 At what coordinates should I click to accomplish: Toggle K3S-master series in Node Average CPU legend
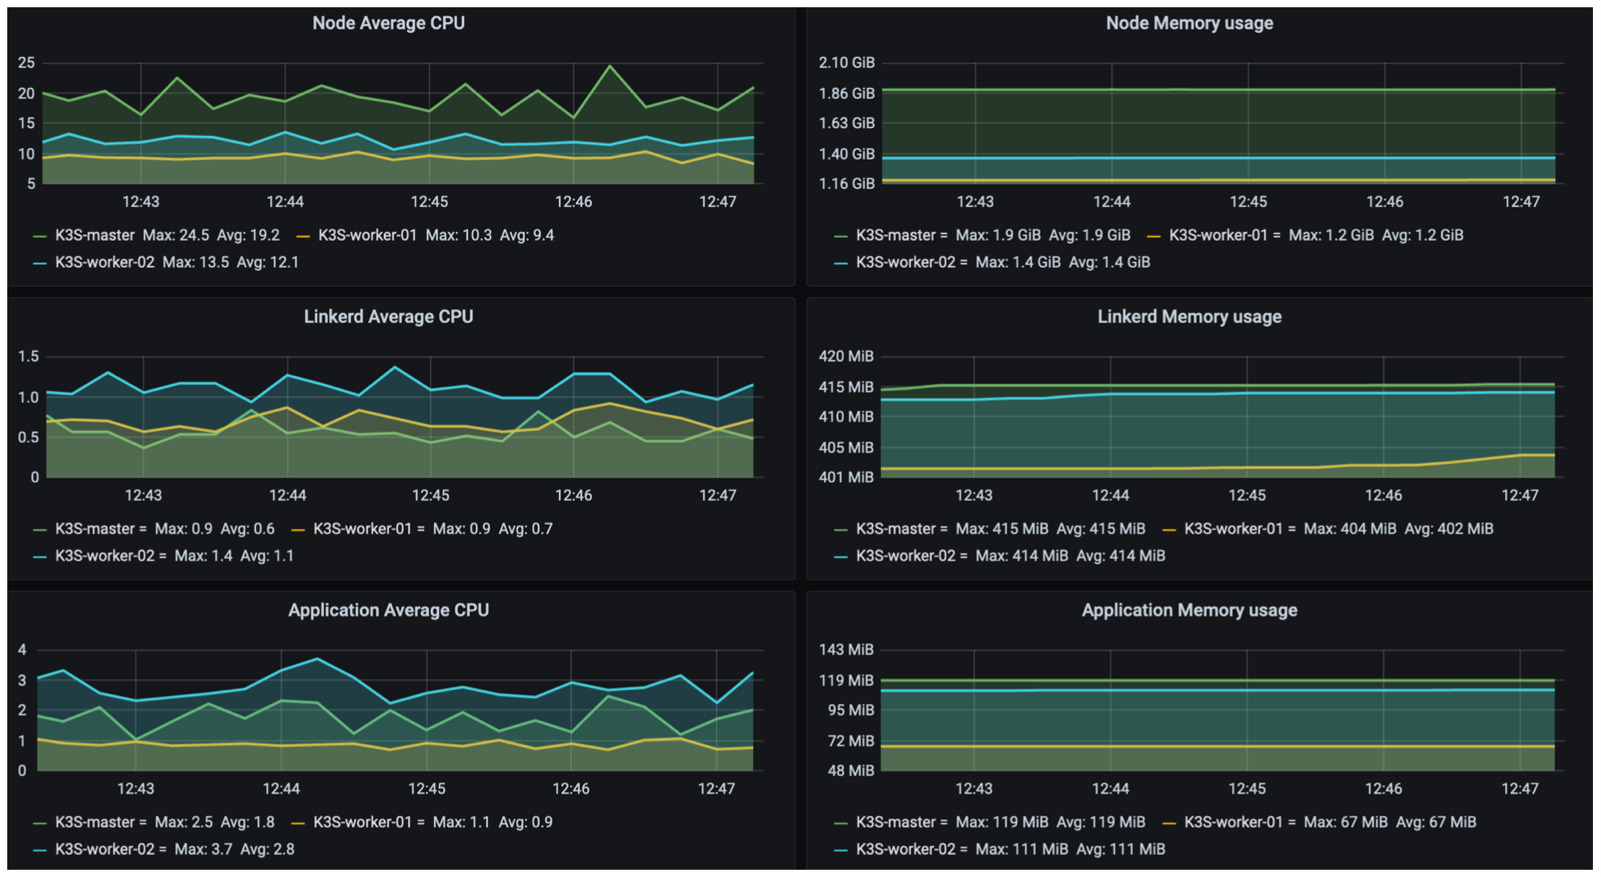pos(94,236)
